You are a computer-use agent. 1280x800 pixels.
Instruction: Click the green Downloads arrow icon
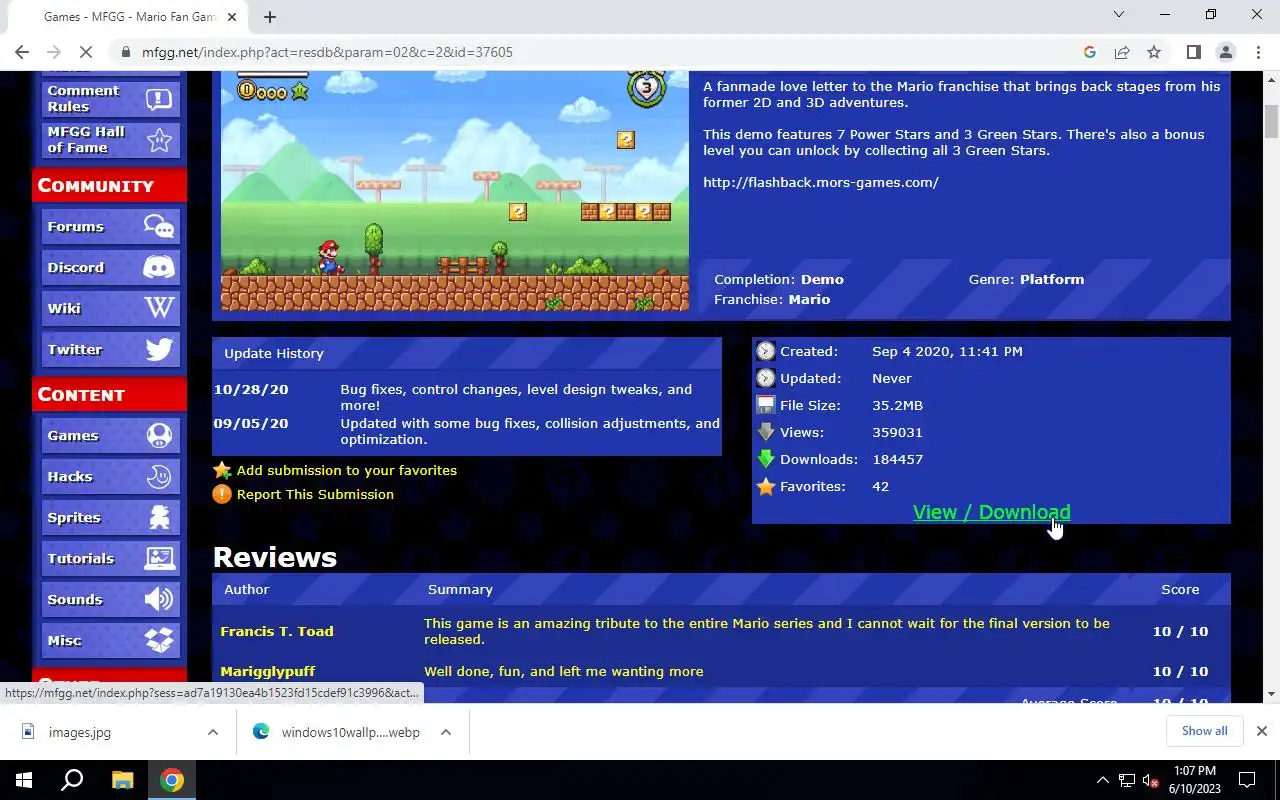(x=766, y=459)
